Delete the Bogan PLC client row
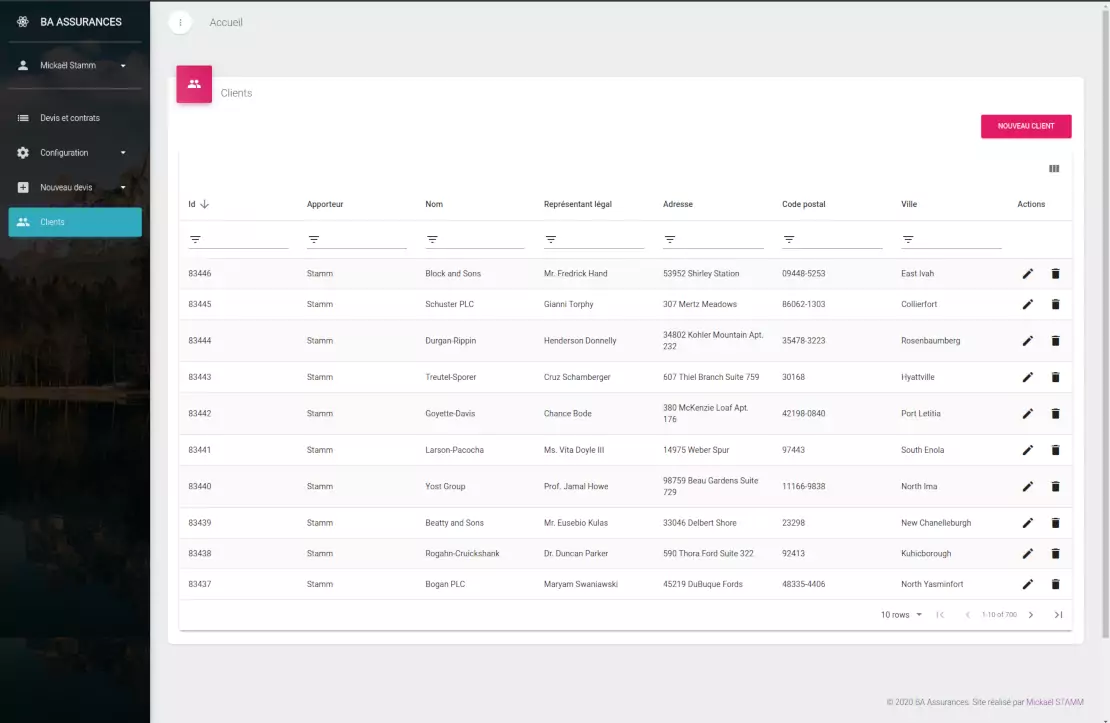1110x723 pixels. (x=1055, y=583)
